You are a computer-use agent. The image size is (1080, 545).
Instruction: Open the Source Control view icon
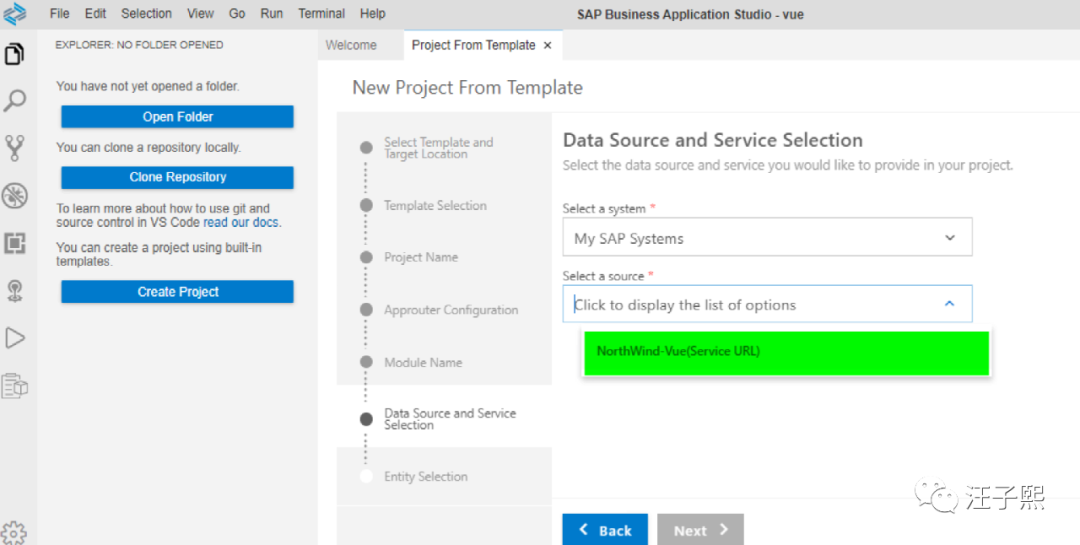(x=15, y=148)
